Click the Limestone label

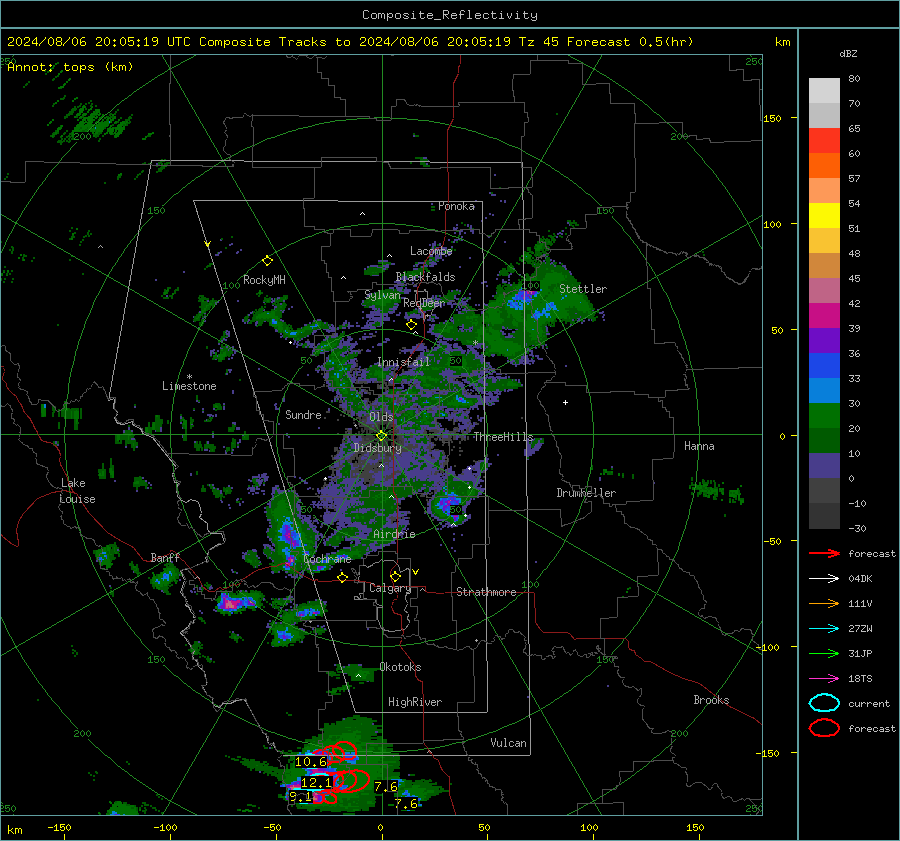point(189,386)
